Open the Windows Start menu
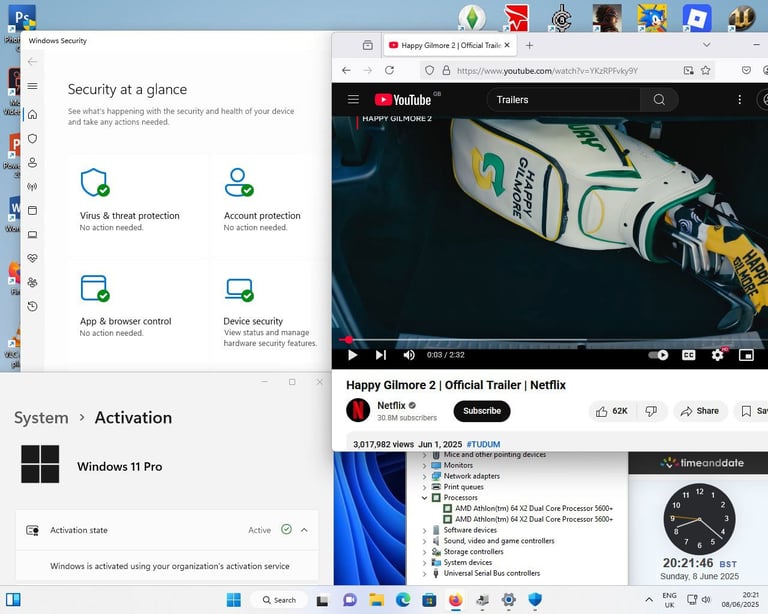Viewport: 768px width, 614px height. point(234,599)
